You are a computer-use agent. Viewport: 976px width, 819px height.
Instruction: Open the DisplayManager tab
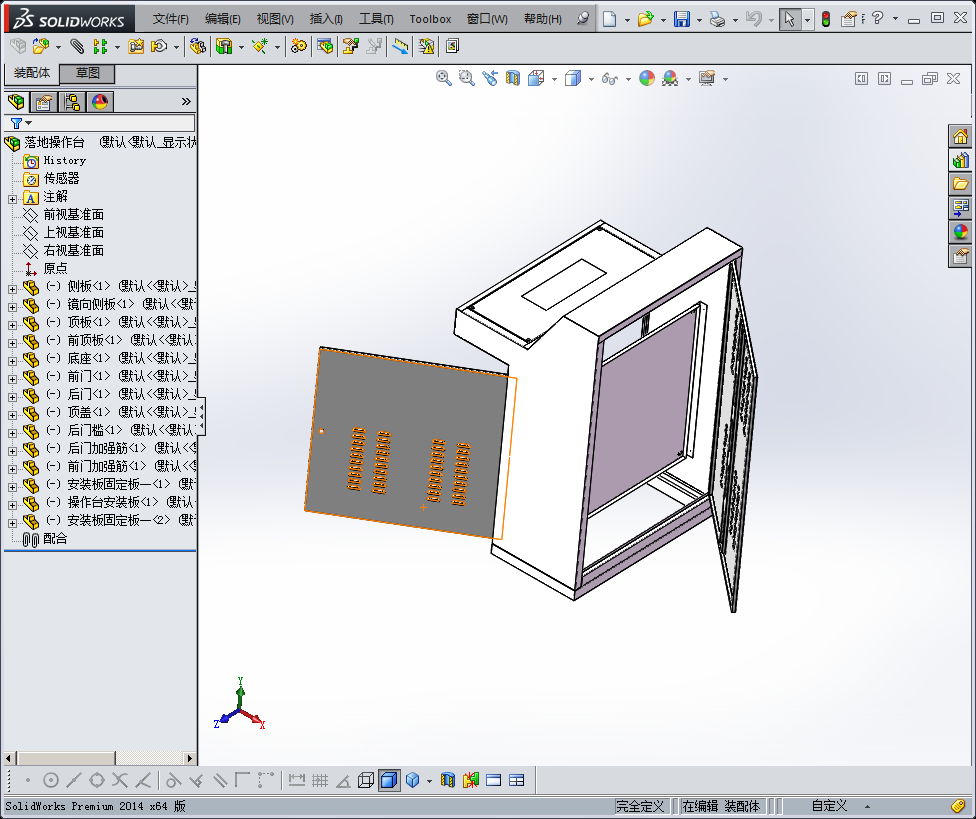pos(100,101)
